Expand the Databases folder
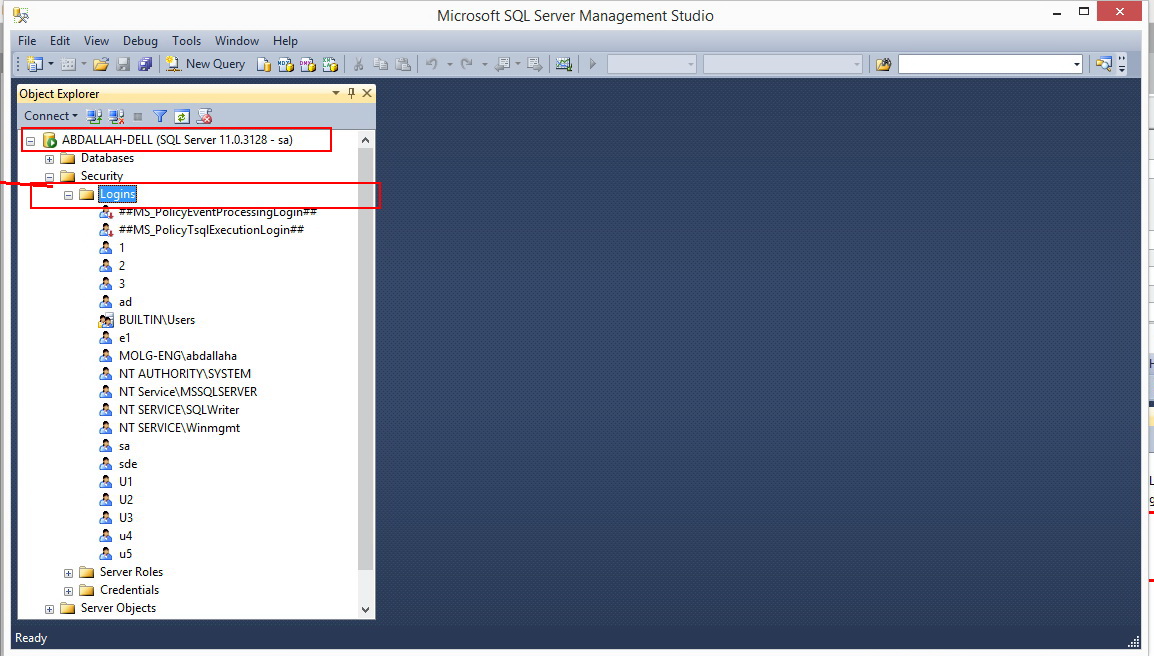The height and width of the screenshot is (656, 1154). coord(49,159)
